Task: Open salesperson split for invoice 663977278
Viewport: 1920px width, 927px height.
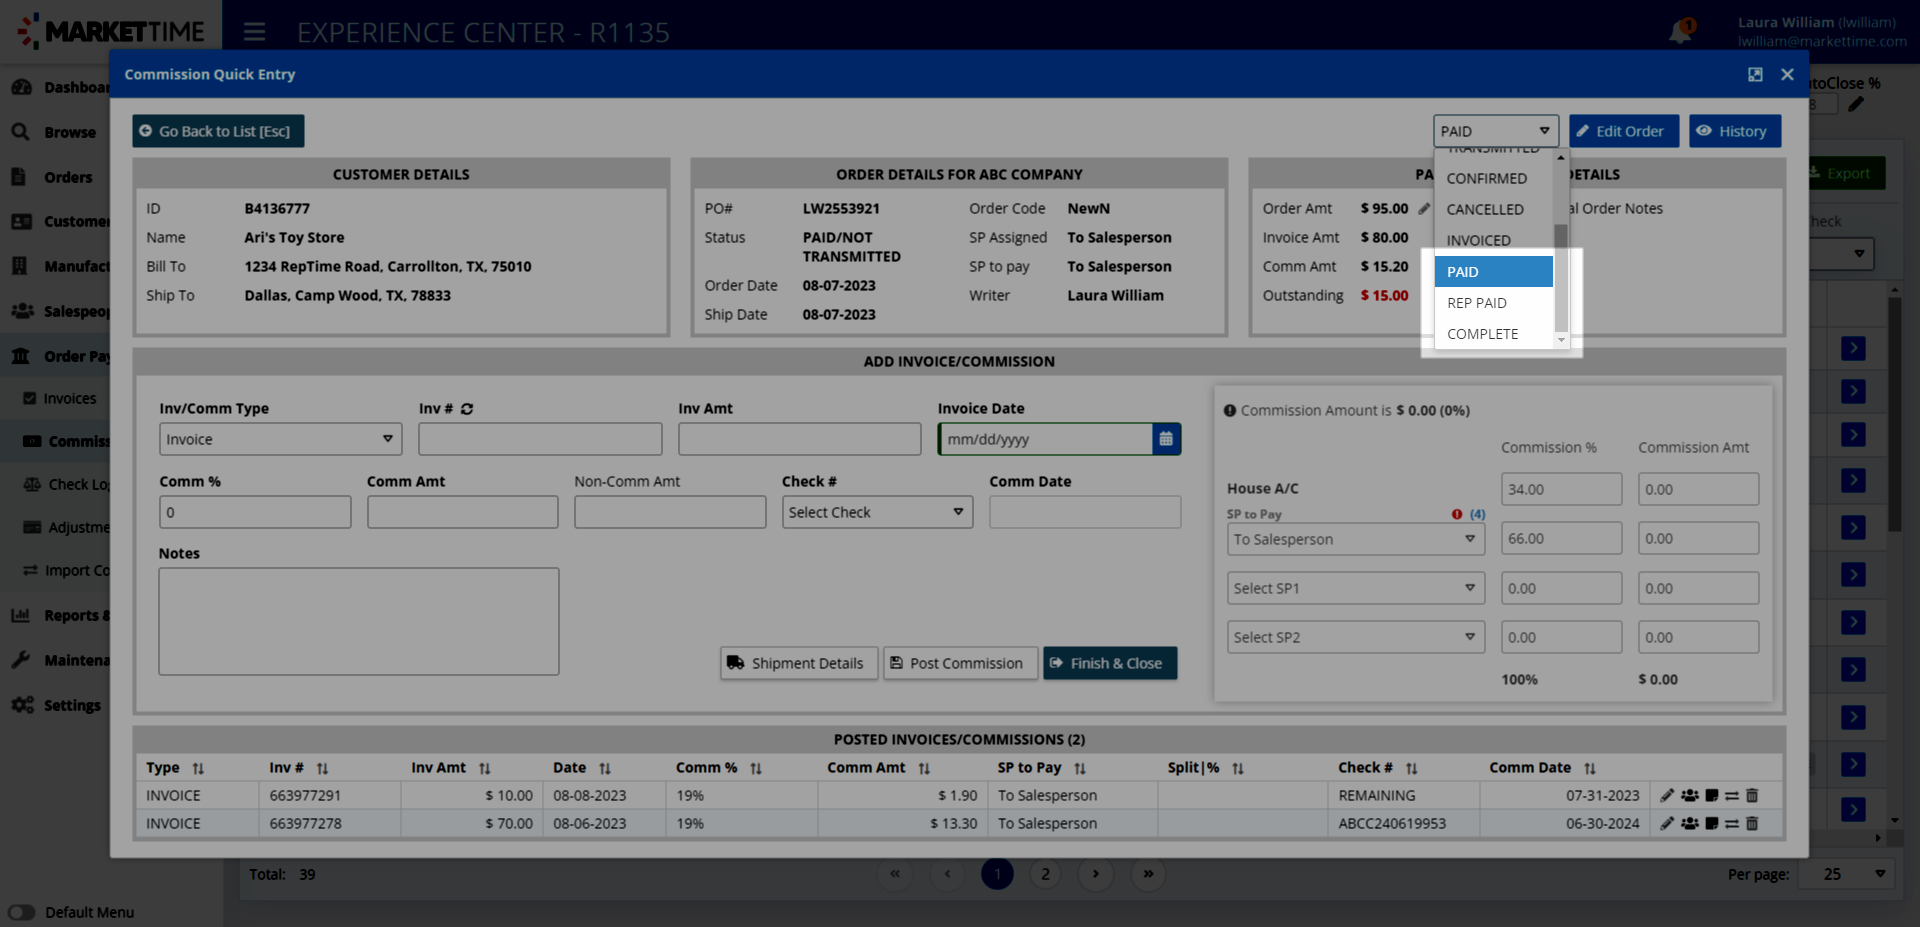Action: pos(1690,824)
